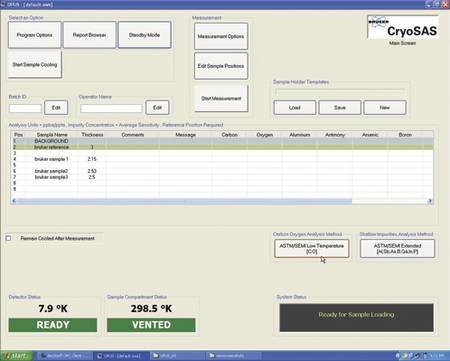
Task: Click the Message column header
Action: click(x=185, y=135)
